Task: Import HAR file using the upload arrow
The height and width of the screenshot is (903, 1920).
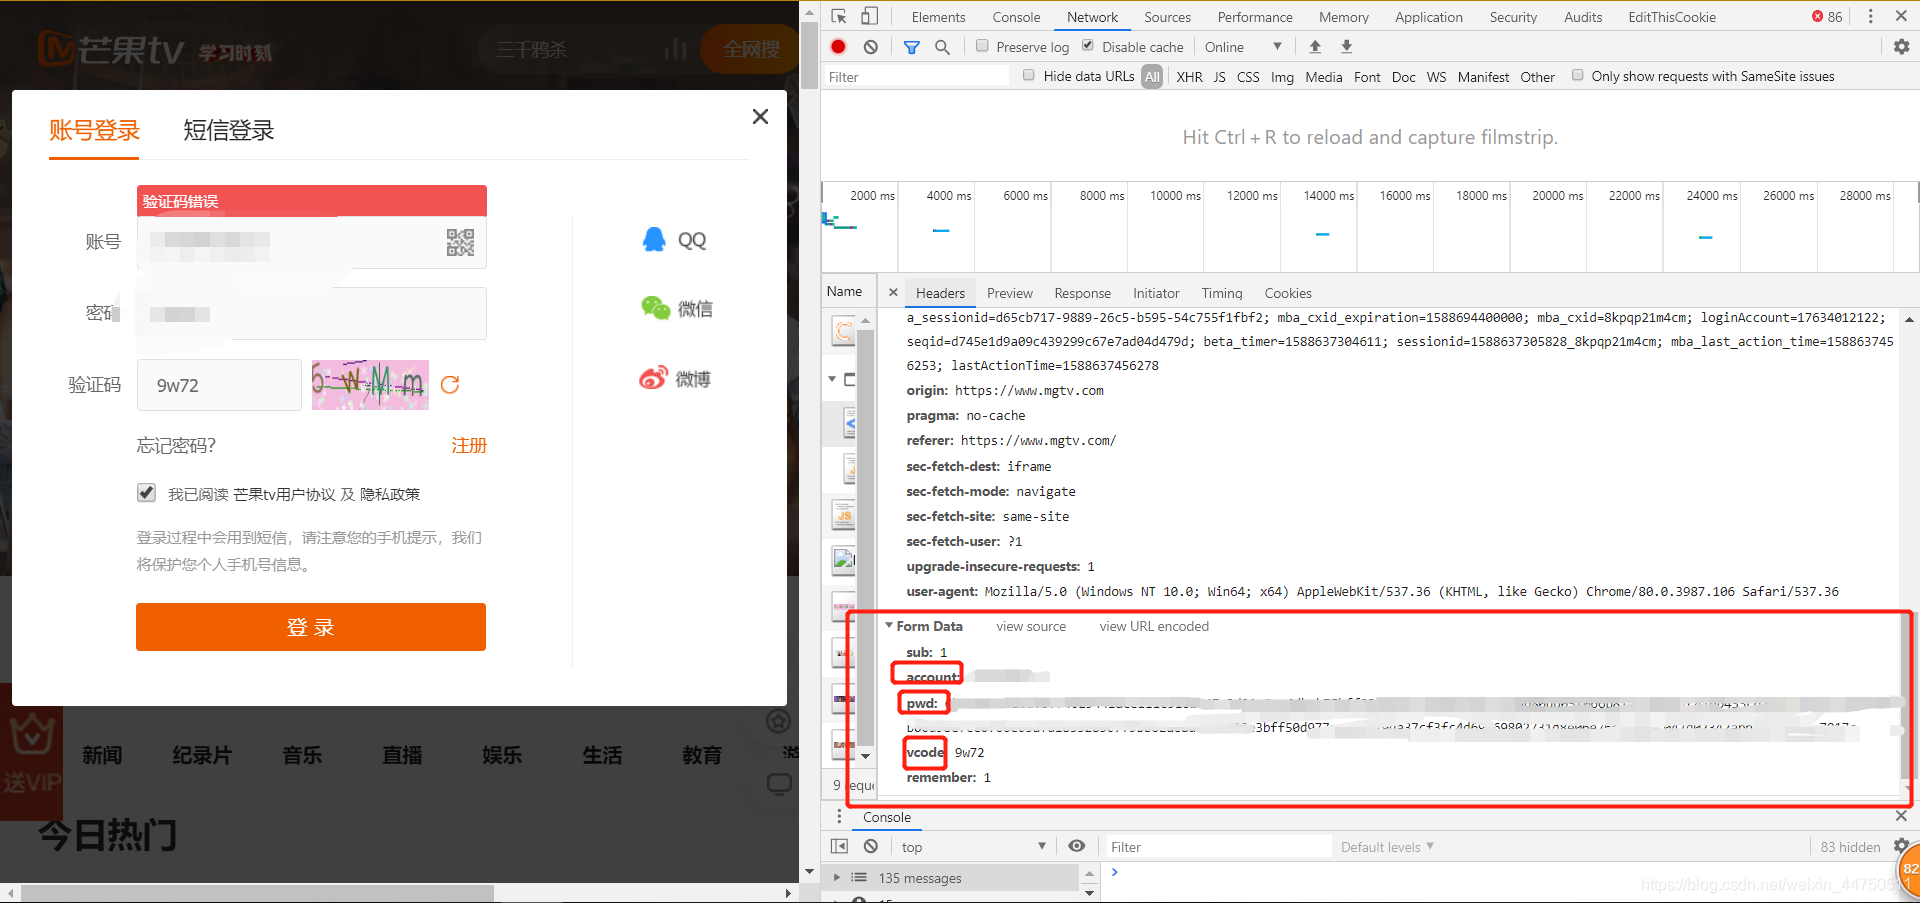Action: [x=1315, y=47]
